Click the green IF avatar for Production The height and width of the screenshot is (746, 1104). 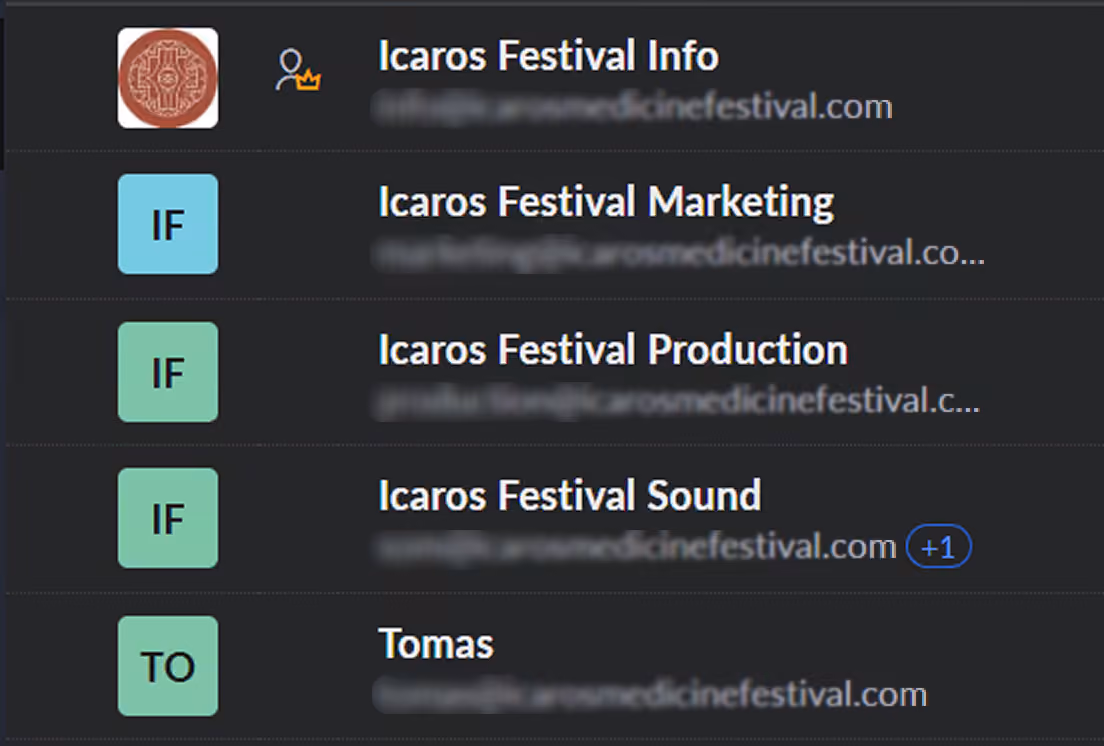168,372
